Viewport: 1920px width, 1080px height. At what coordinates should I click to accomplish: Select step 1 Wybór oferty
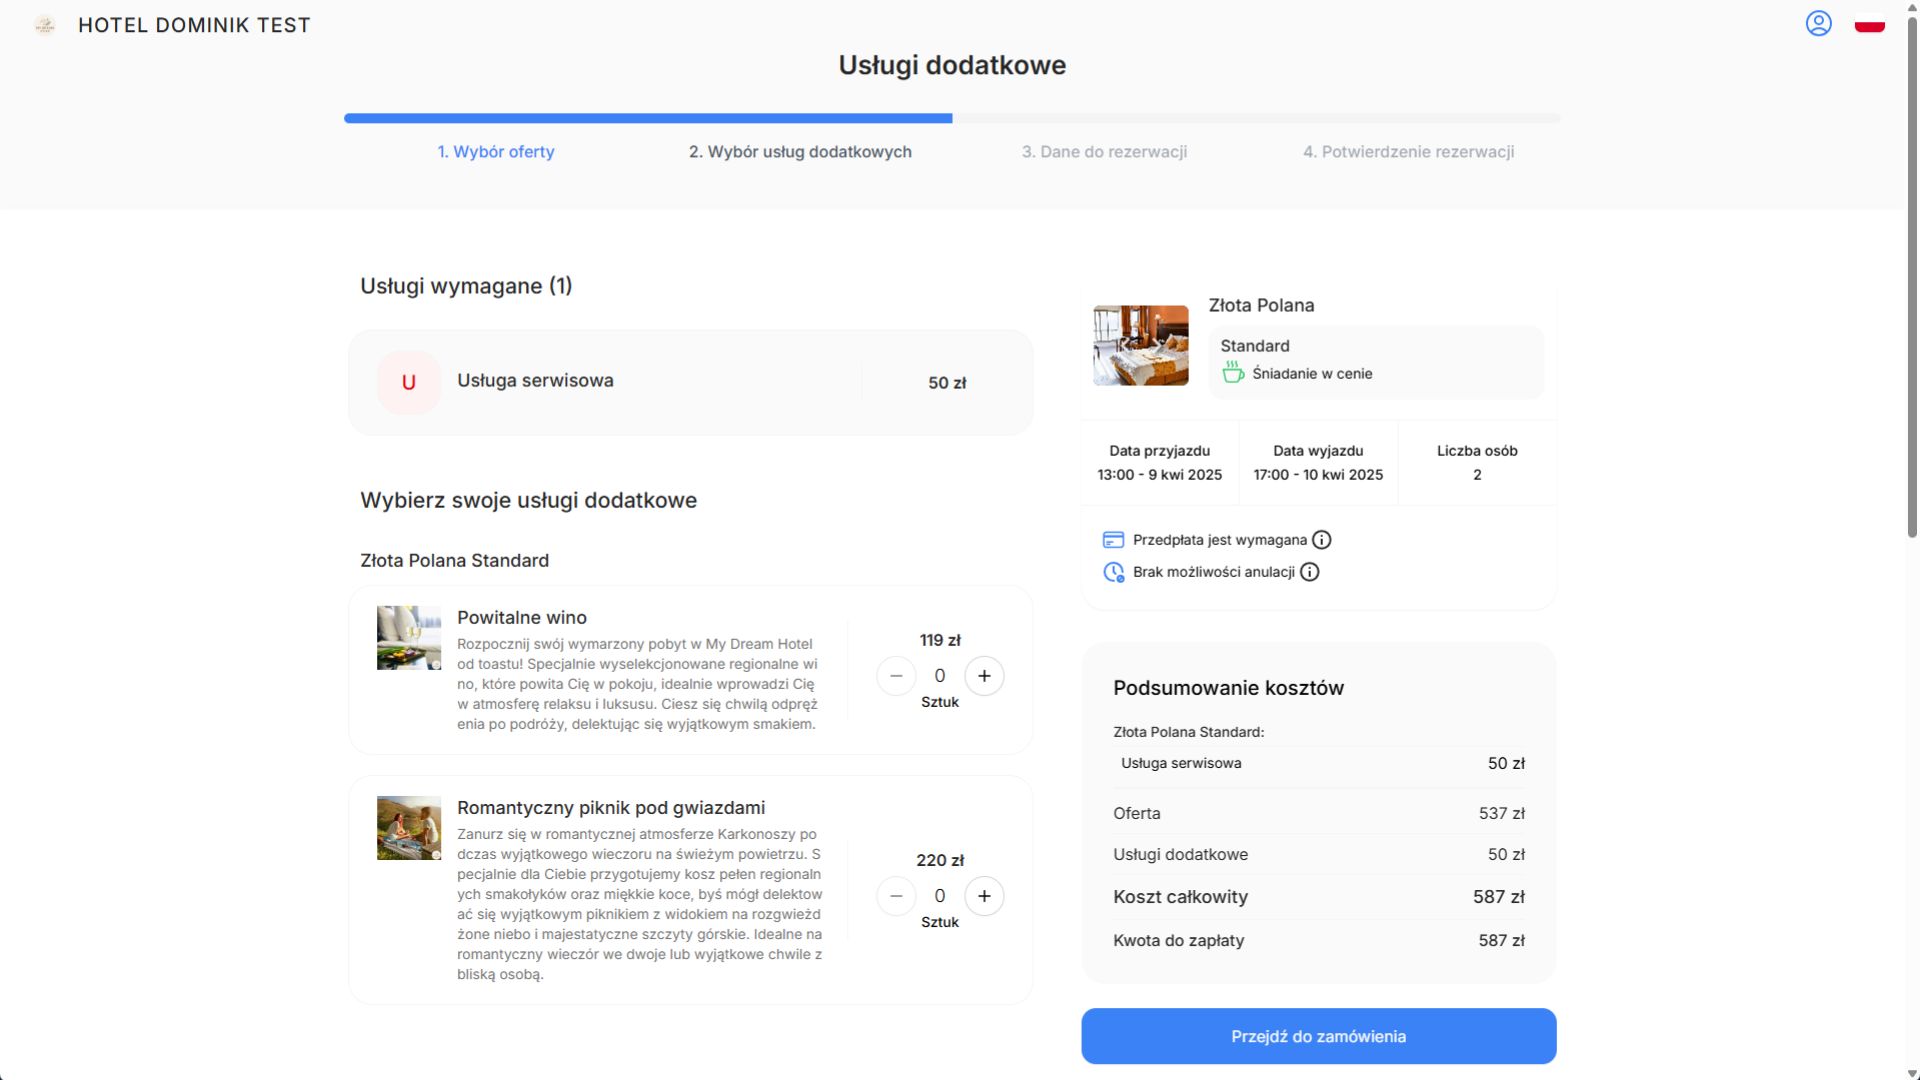(x=496, y=152)
